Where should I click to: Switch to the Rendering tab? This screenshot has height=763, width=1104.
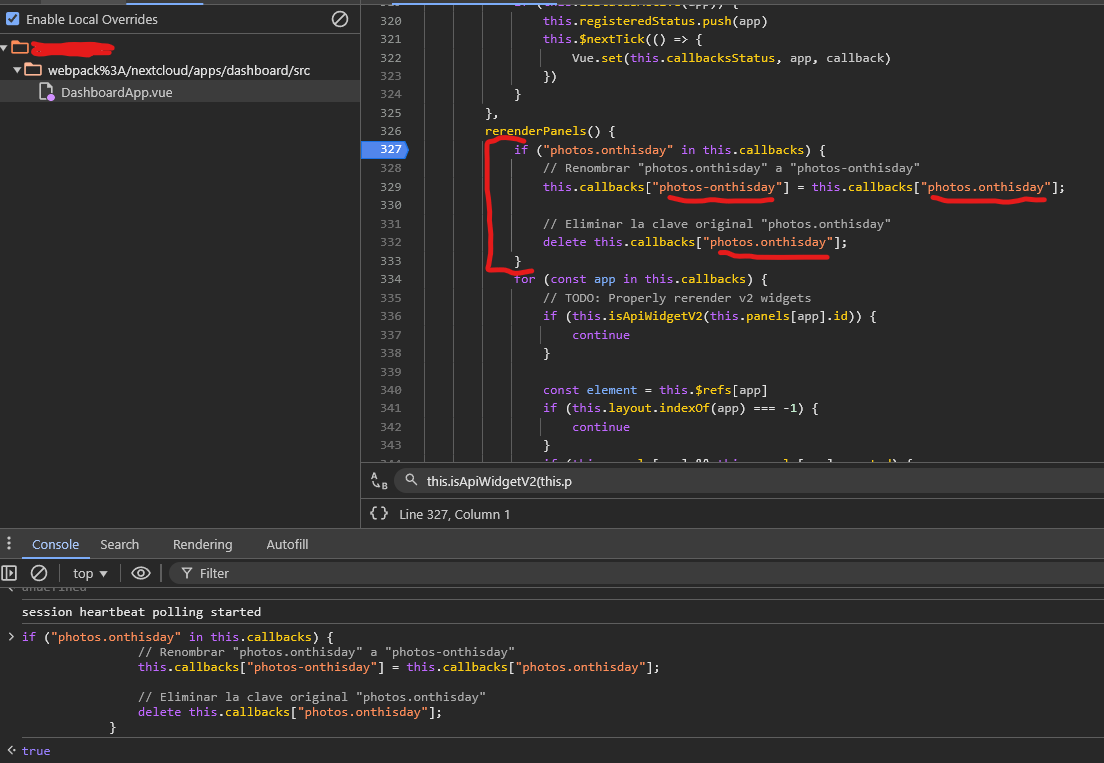(x=202, y=544)
